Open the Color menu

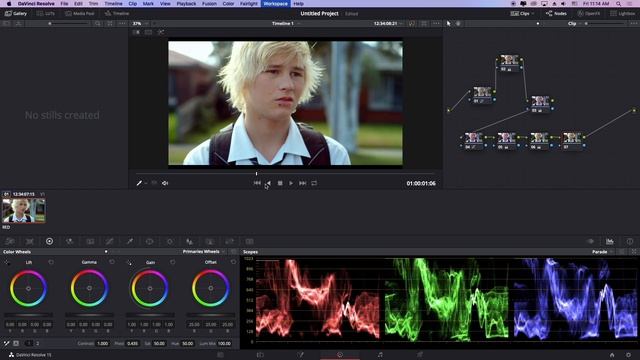pos(228,4)
